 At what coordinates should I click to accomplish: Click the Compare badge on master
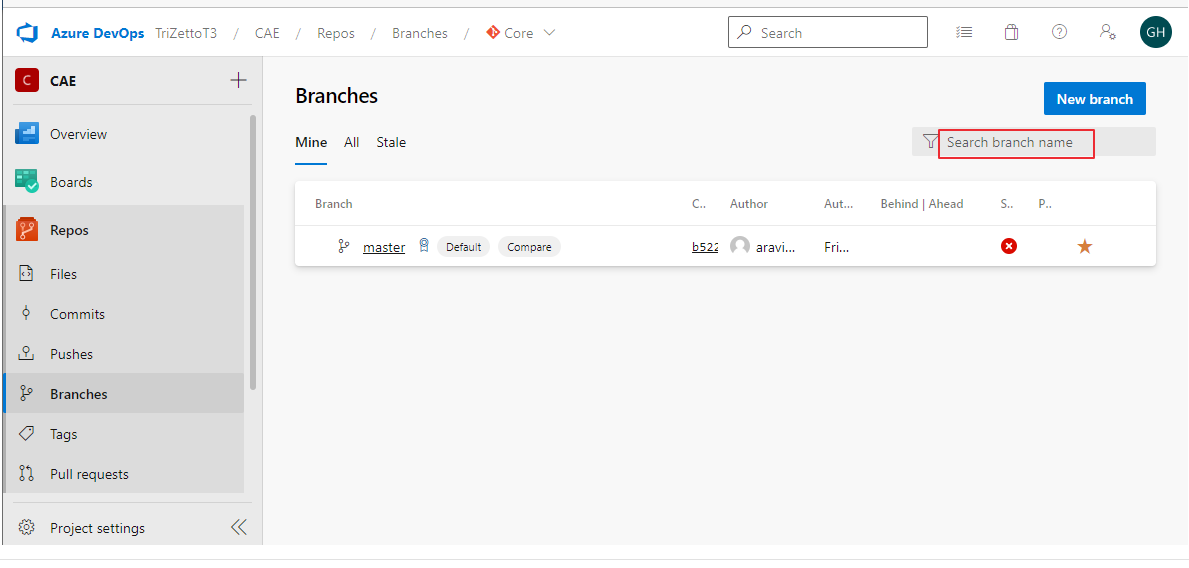click(529, 246)
